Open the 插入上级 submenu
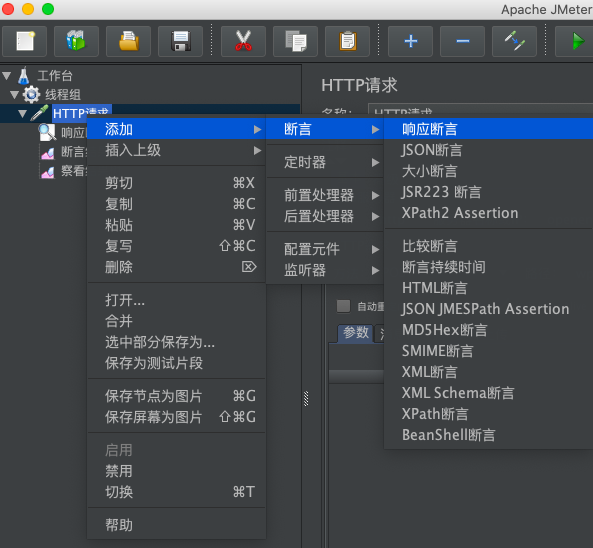593x548 pixels. point(177,151)
